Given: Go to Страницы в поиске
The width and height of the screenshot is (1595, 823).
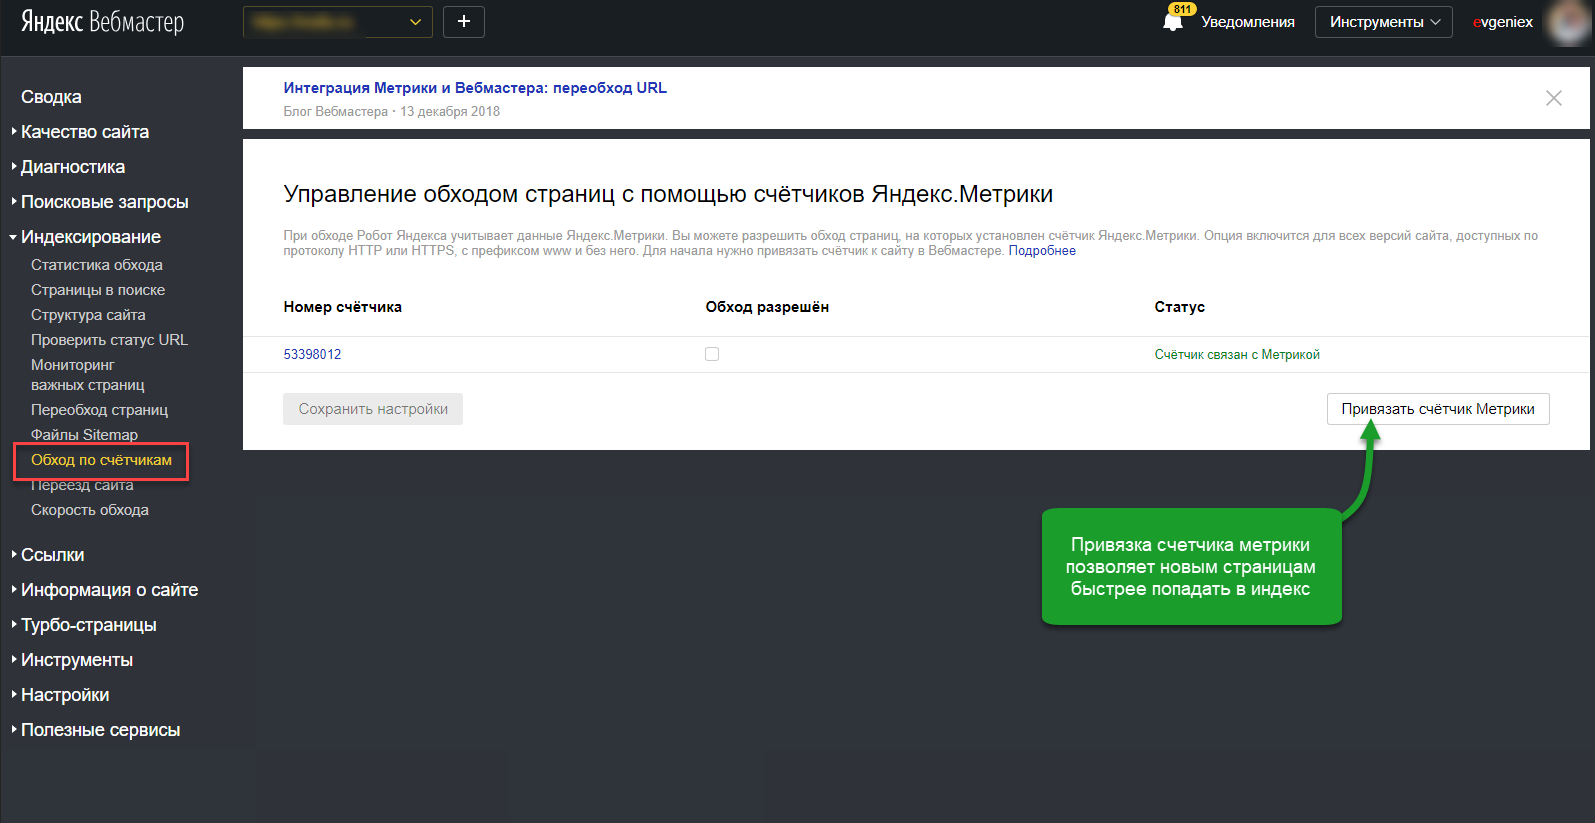Looking at the screenshot, I should coord(98,290).
